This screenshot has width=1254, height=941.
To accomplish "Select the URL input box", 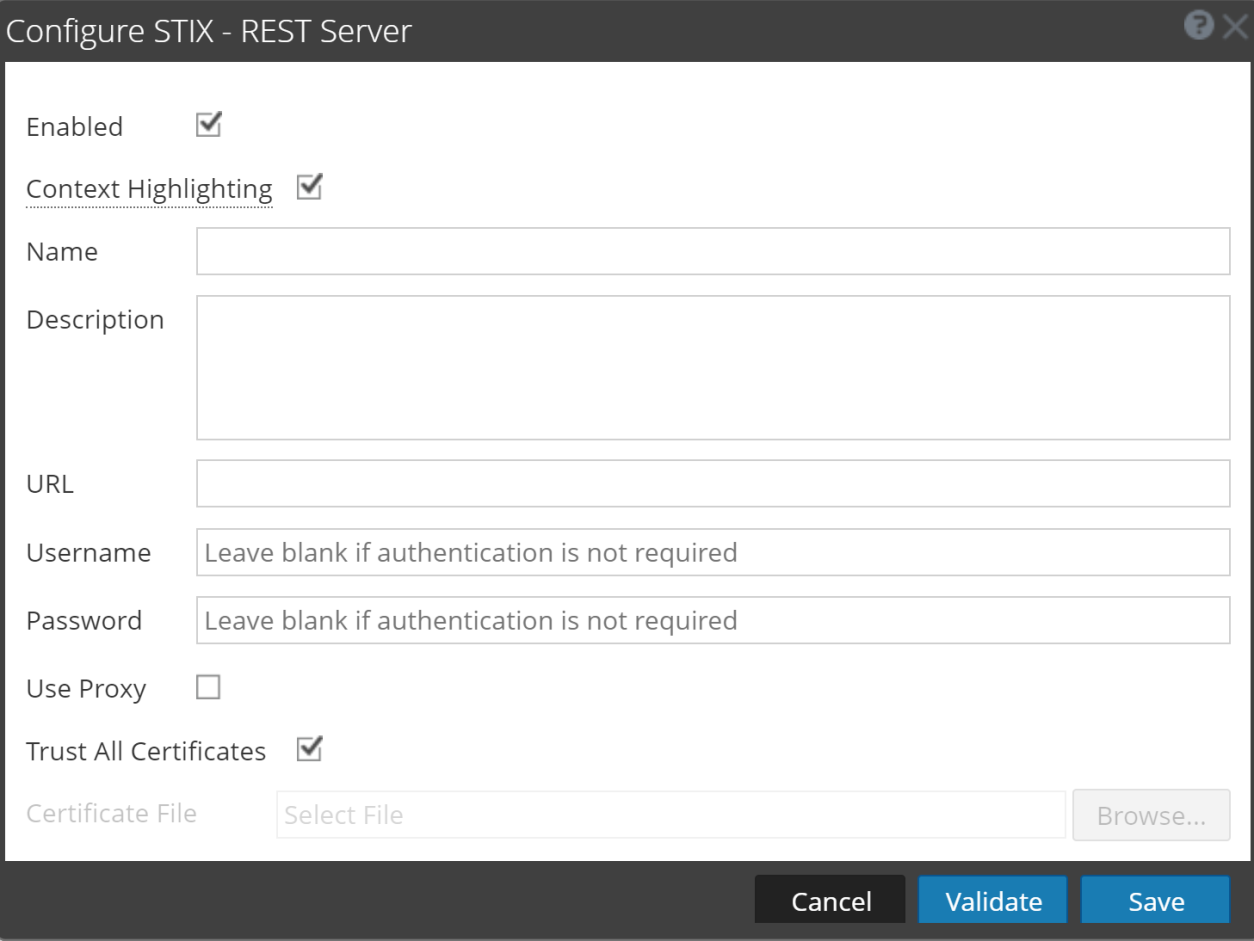I will [x=712, y=484].
